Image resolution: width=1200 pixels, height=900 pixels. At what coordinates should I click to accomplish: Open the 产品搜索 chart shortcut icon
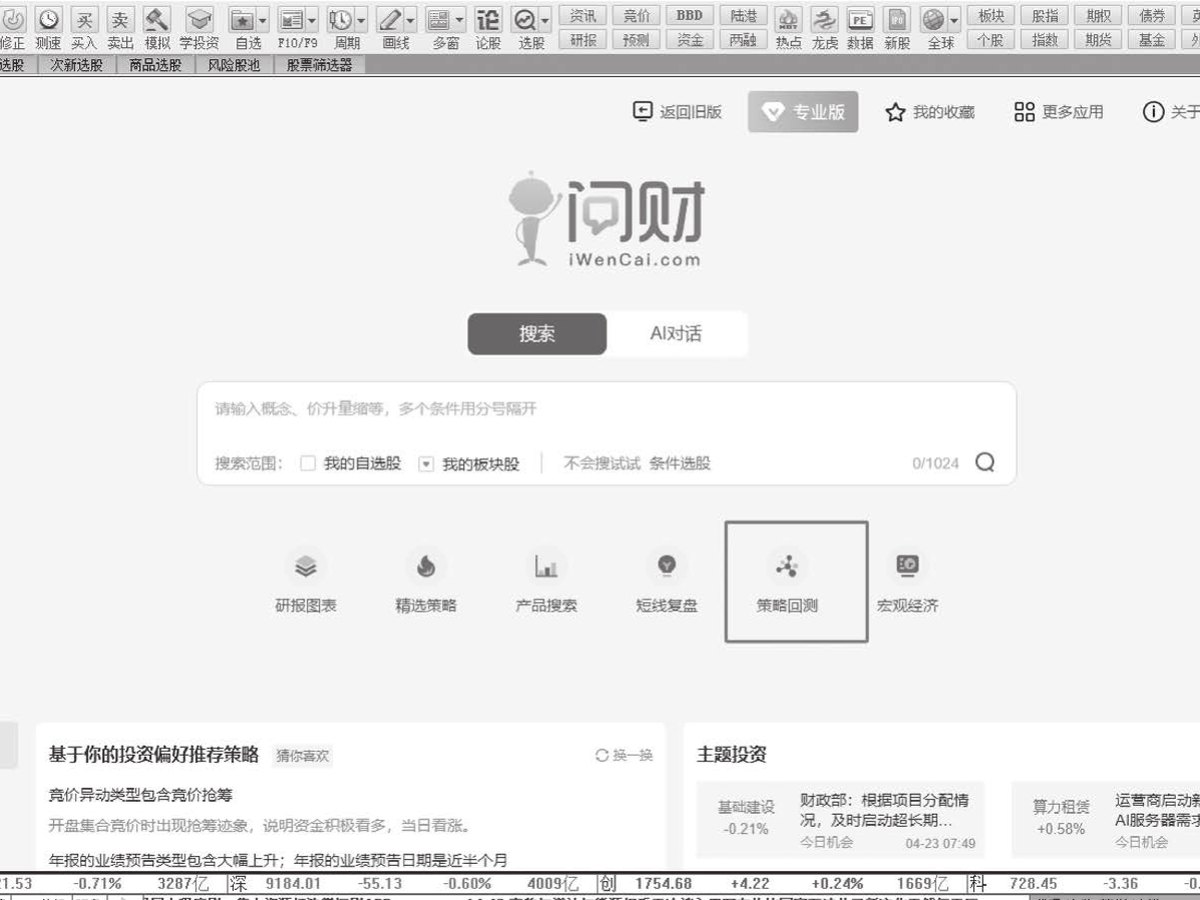pos(546,567)
